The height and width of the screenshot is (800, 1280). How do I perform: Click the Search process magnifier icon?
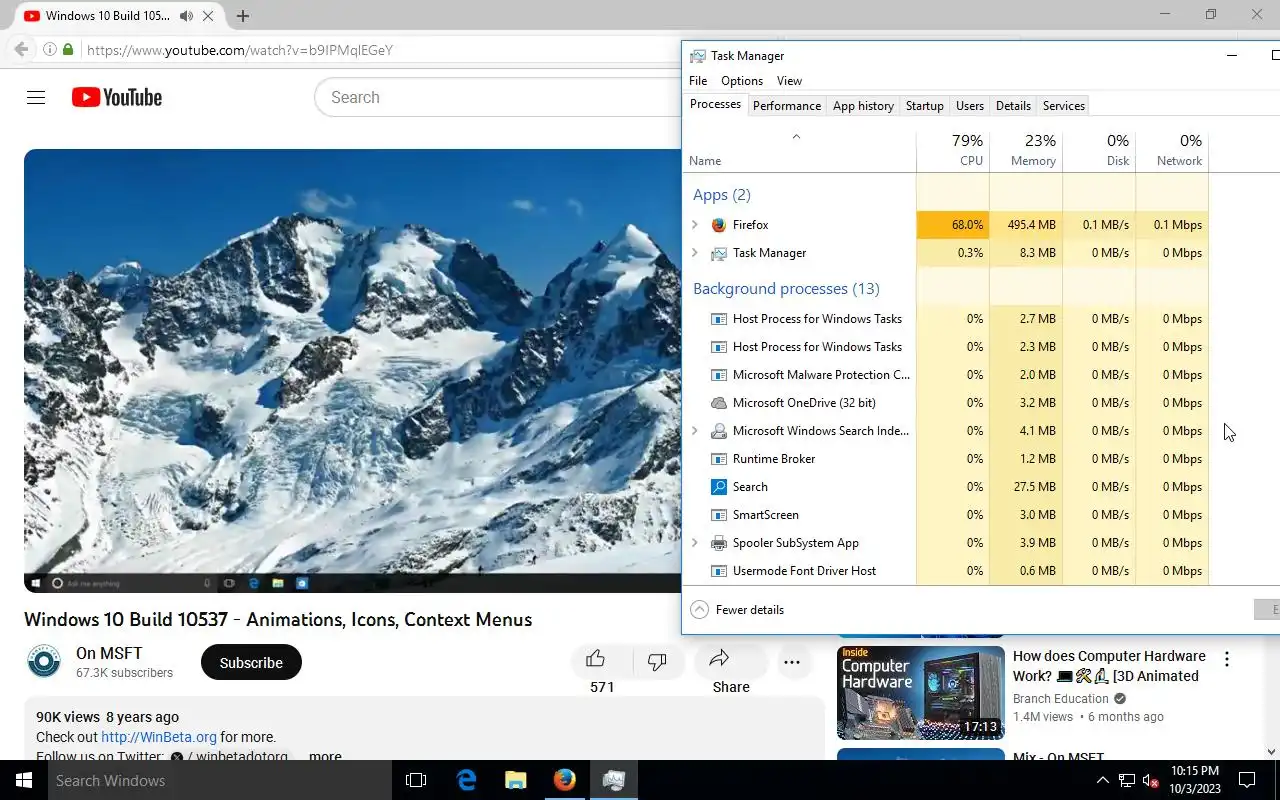(718, 487)
